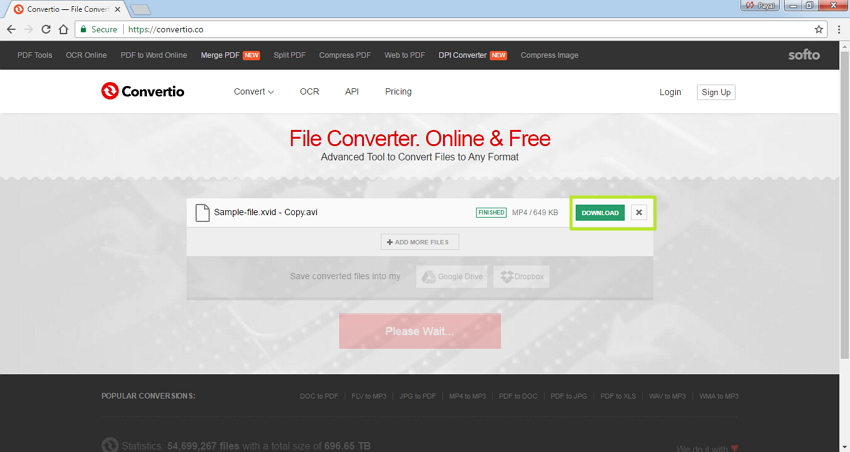
Task: Open the browser home page icon
Action: pyautogui.click(x=63, y=29)
